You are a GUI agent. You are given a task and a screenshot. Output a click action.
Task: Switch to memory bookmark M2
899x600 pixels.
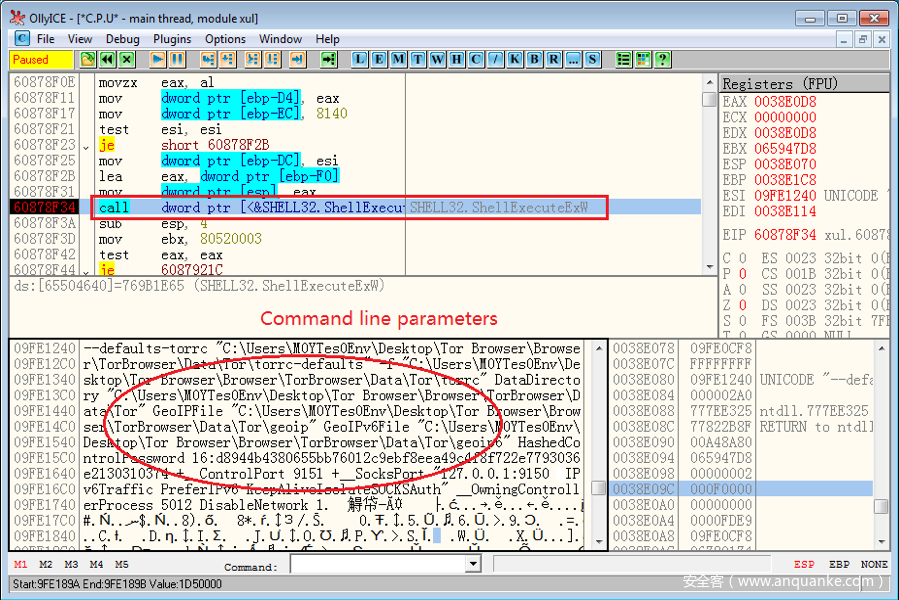(45, 565)
